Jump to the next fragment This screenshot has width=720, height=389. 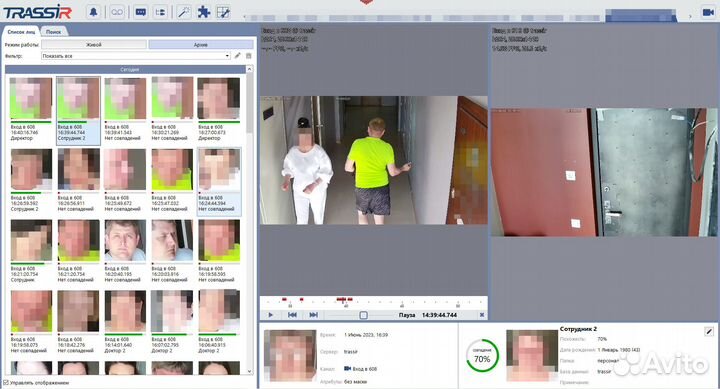313,315
